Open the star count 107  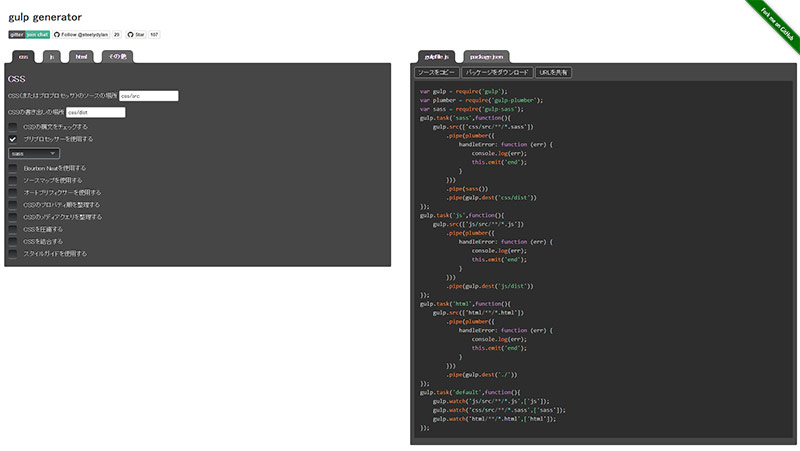click(154, 35)
